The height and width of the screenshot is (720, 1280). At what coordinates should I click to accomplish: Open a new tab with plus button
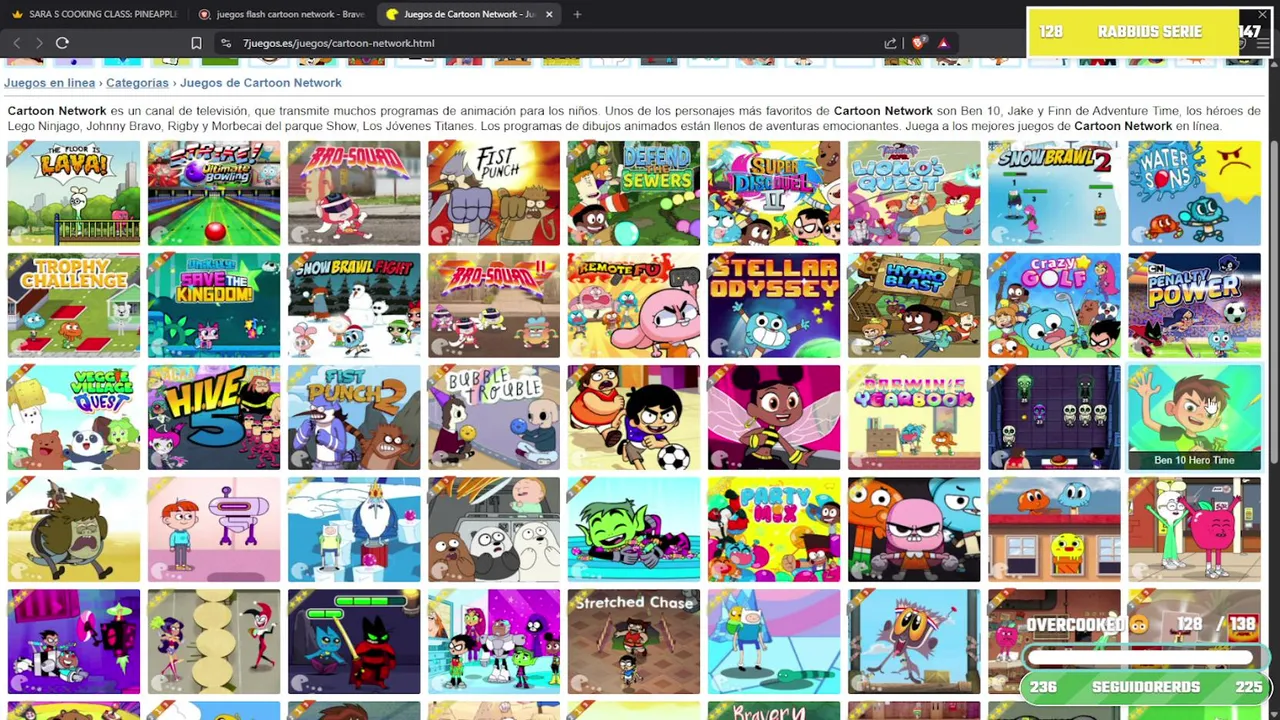[x=577, y=14]
